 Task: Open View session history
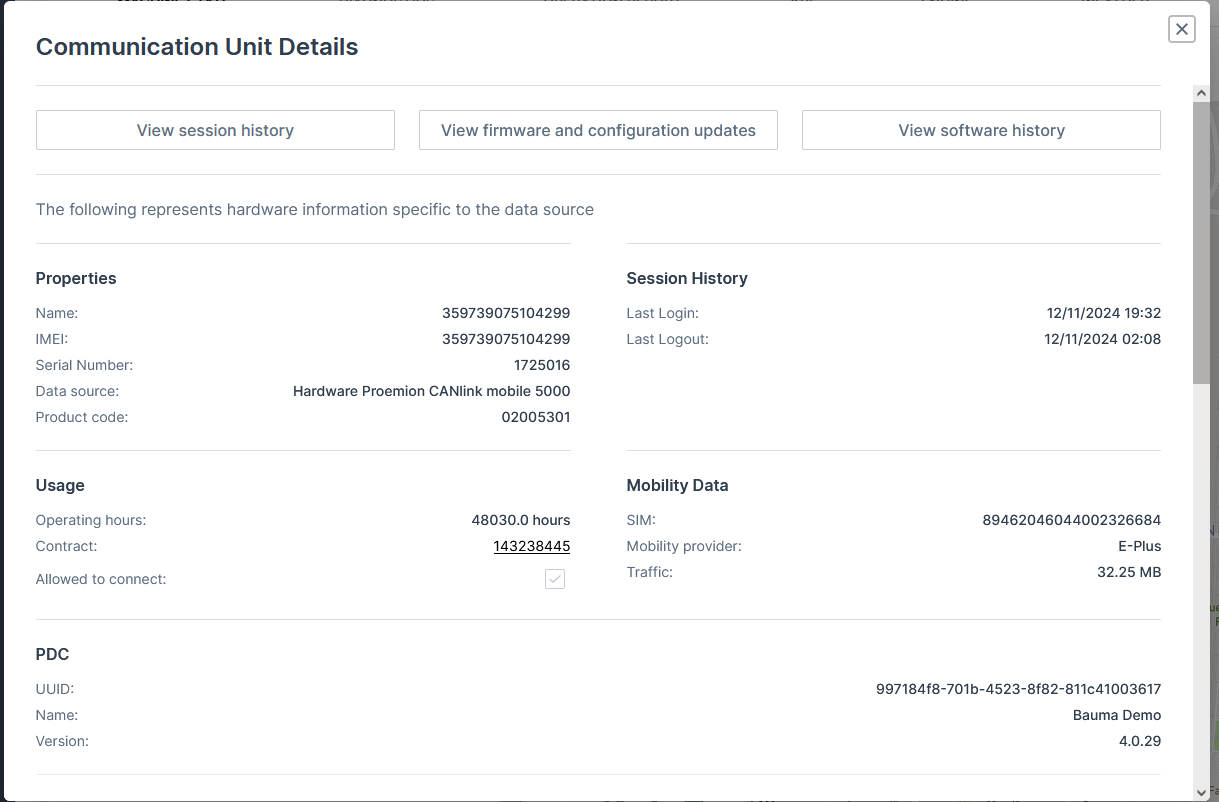[x=215, y=130]
